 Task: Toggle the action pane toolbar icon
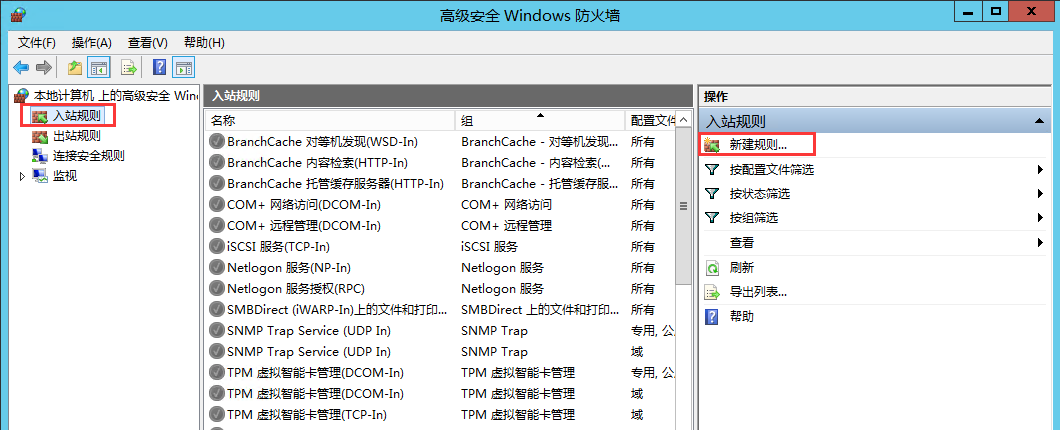184,68
